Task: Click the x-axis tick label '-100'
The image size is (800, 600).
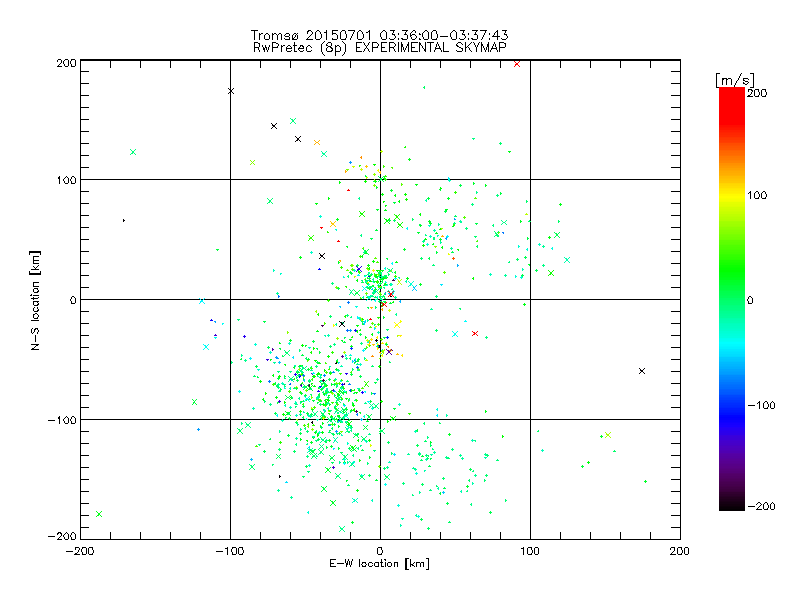Action: tap(230, 551)
